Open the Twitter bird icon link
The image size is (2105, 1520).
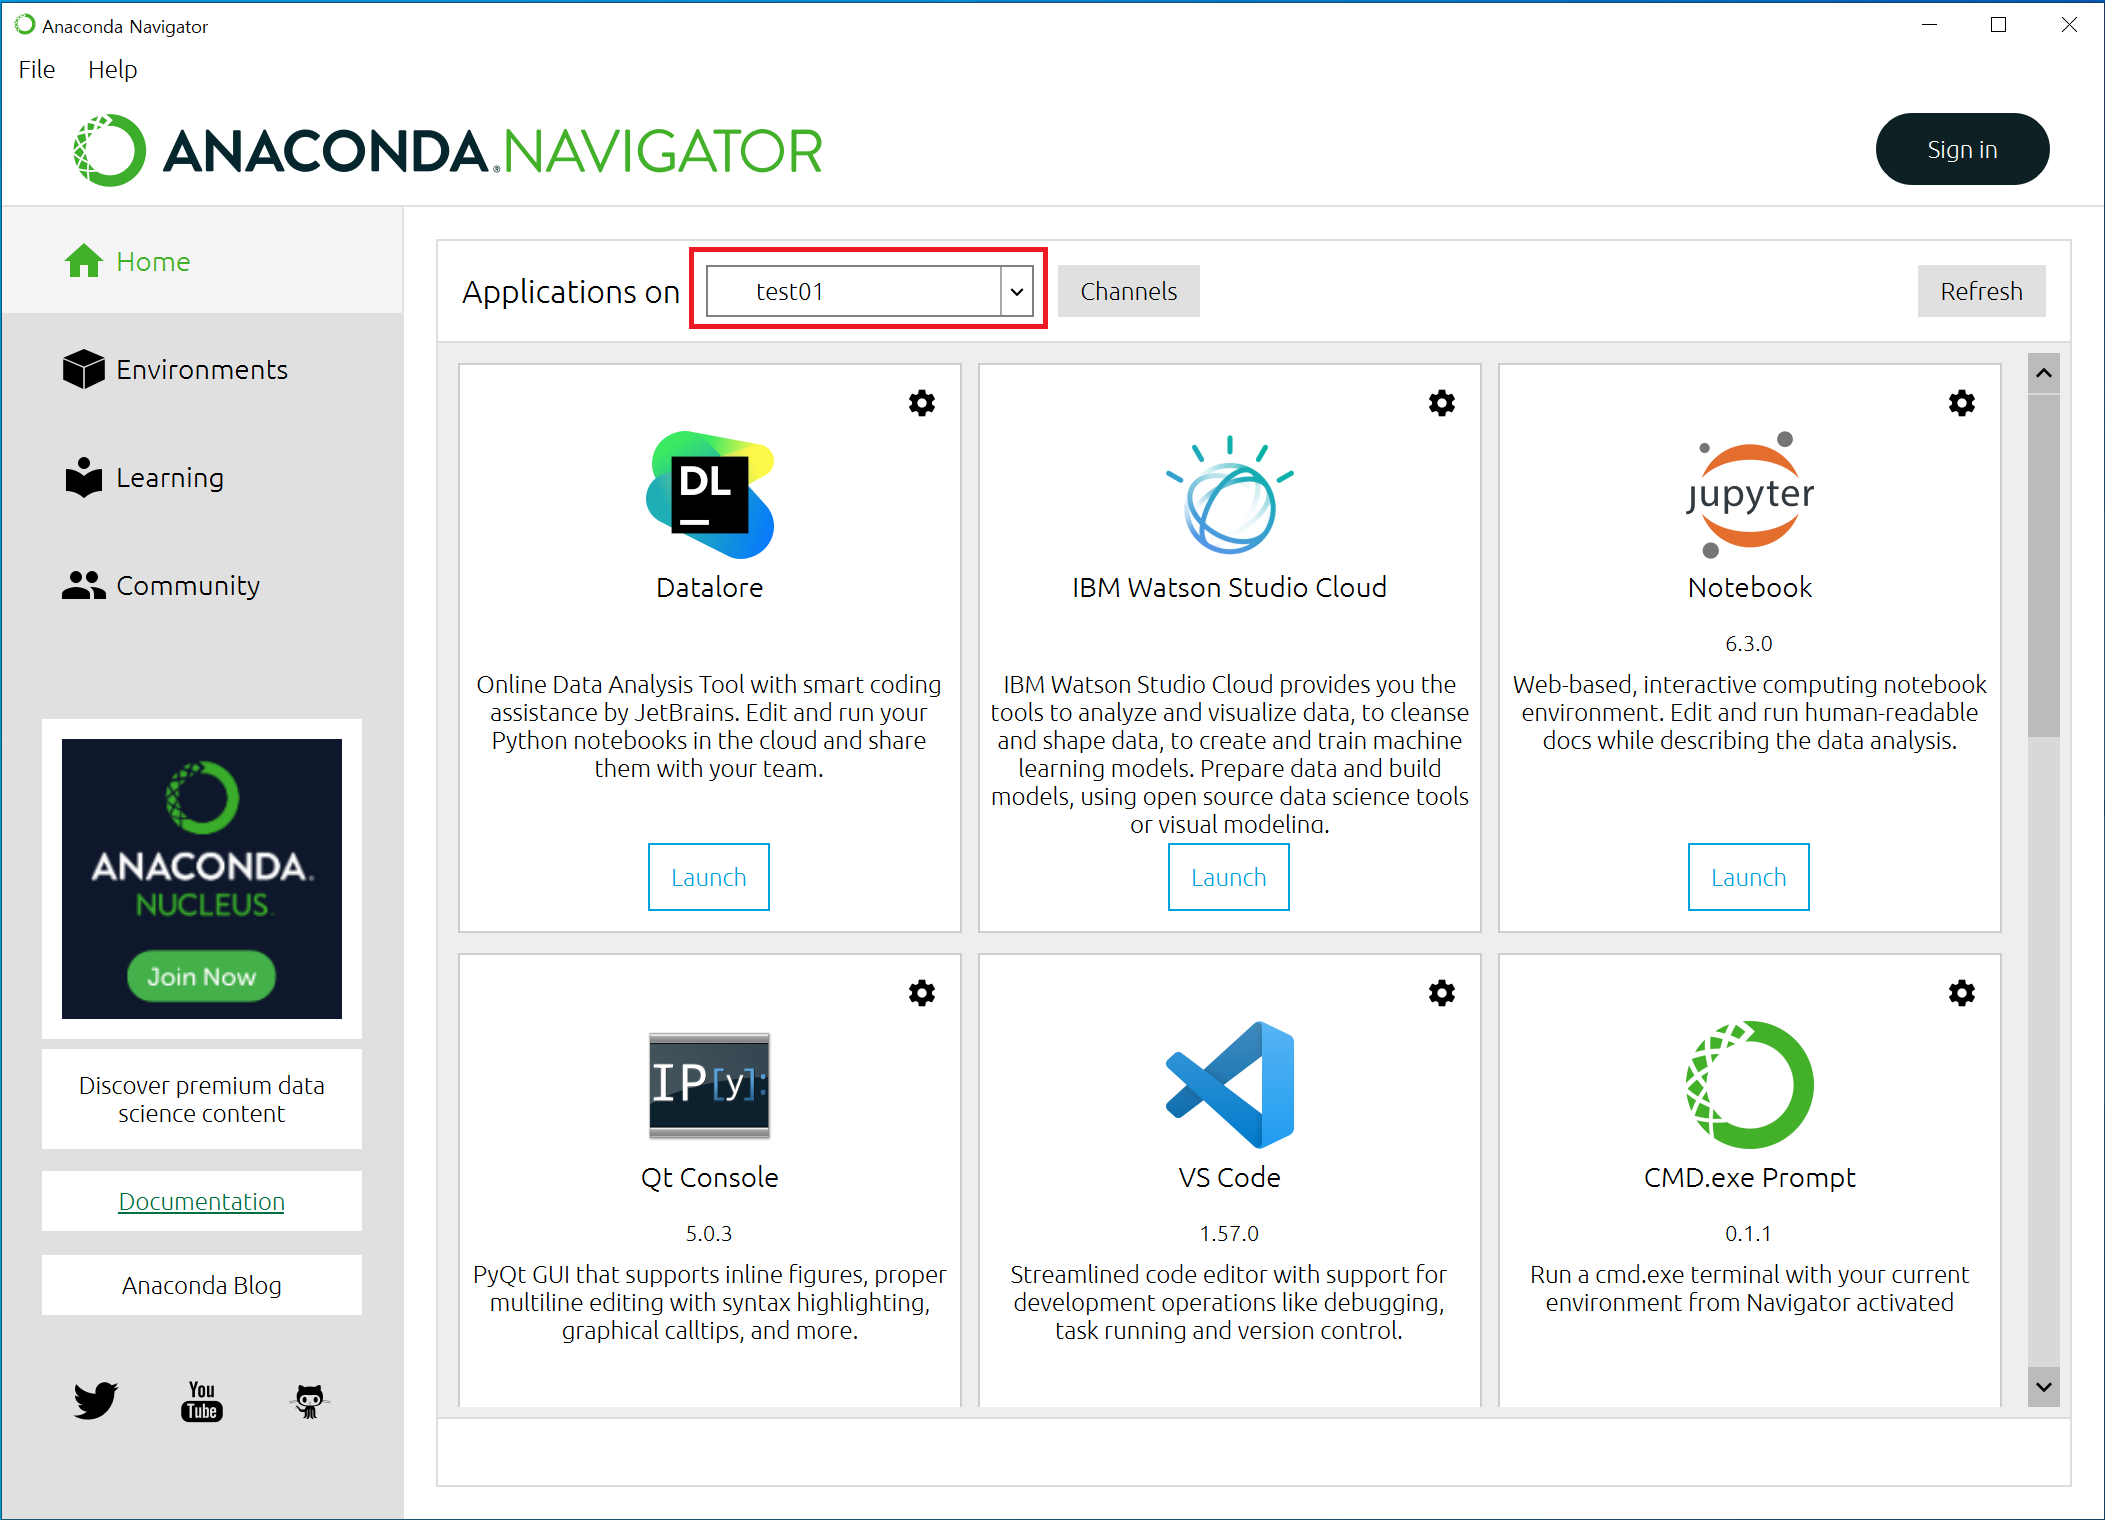click(96, 1400)
